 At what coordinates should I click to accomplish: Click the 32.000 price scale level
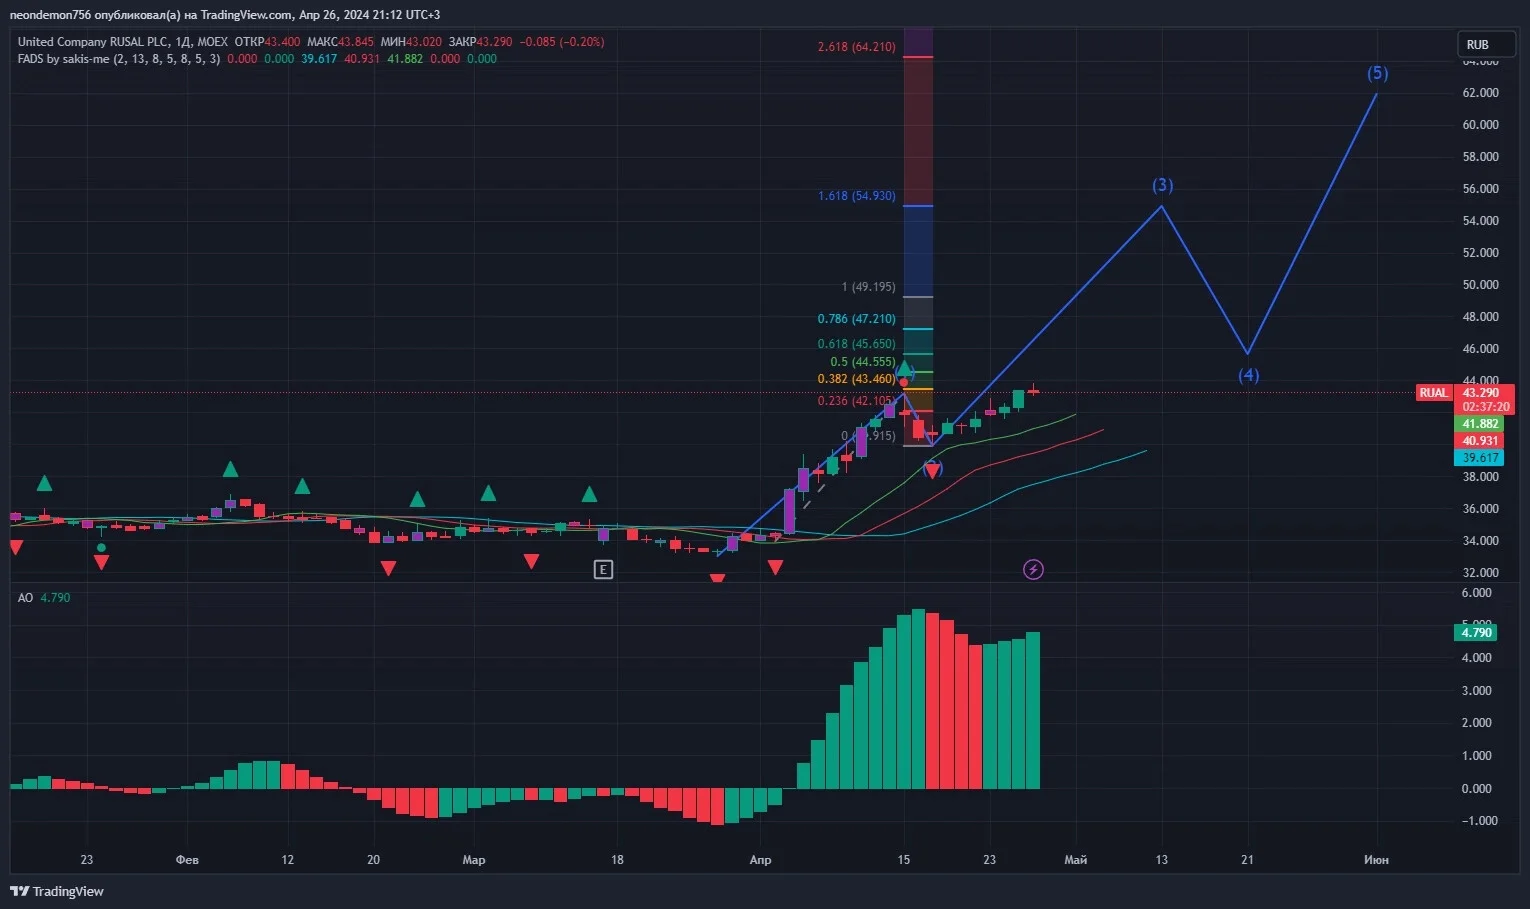click(x=1480, y=573)
